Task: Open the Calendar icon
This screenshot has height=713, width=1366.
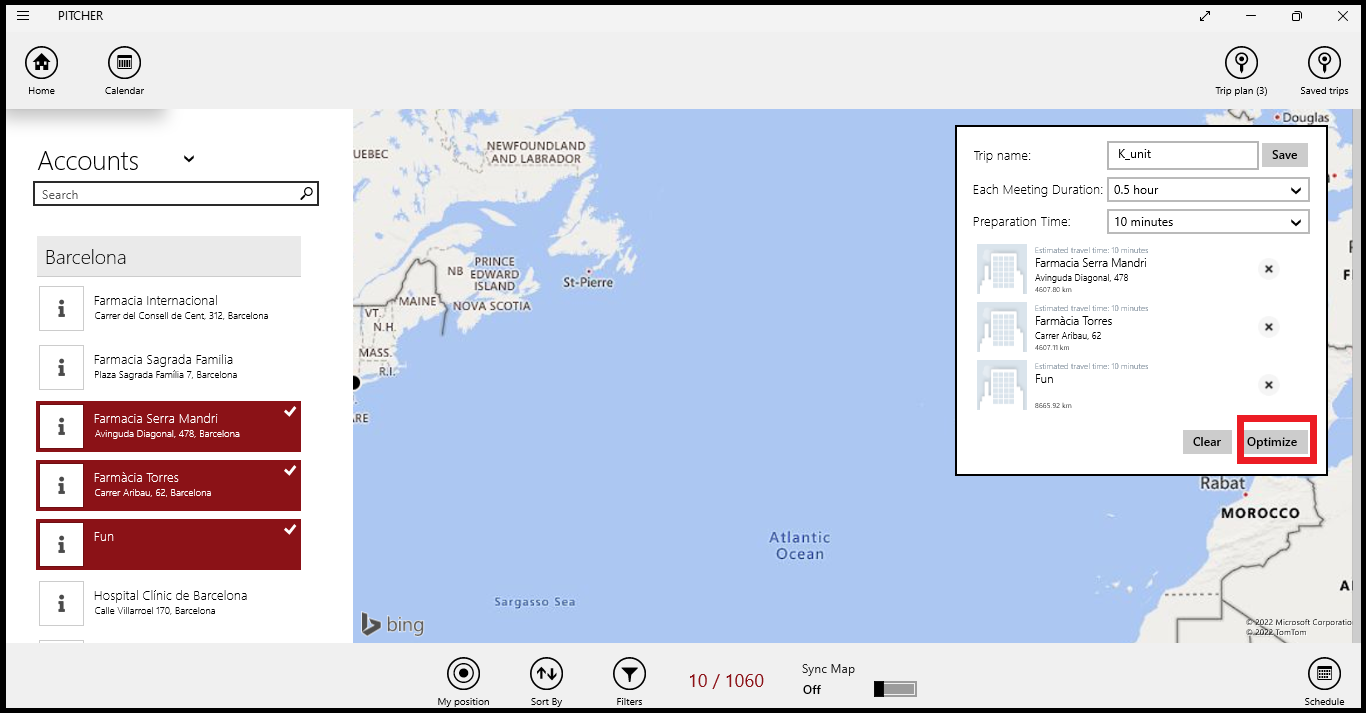Action: click(124, 63)
